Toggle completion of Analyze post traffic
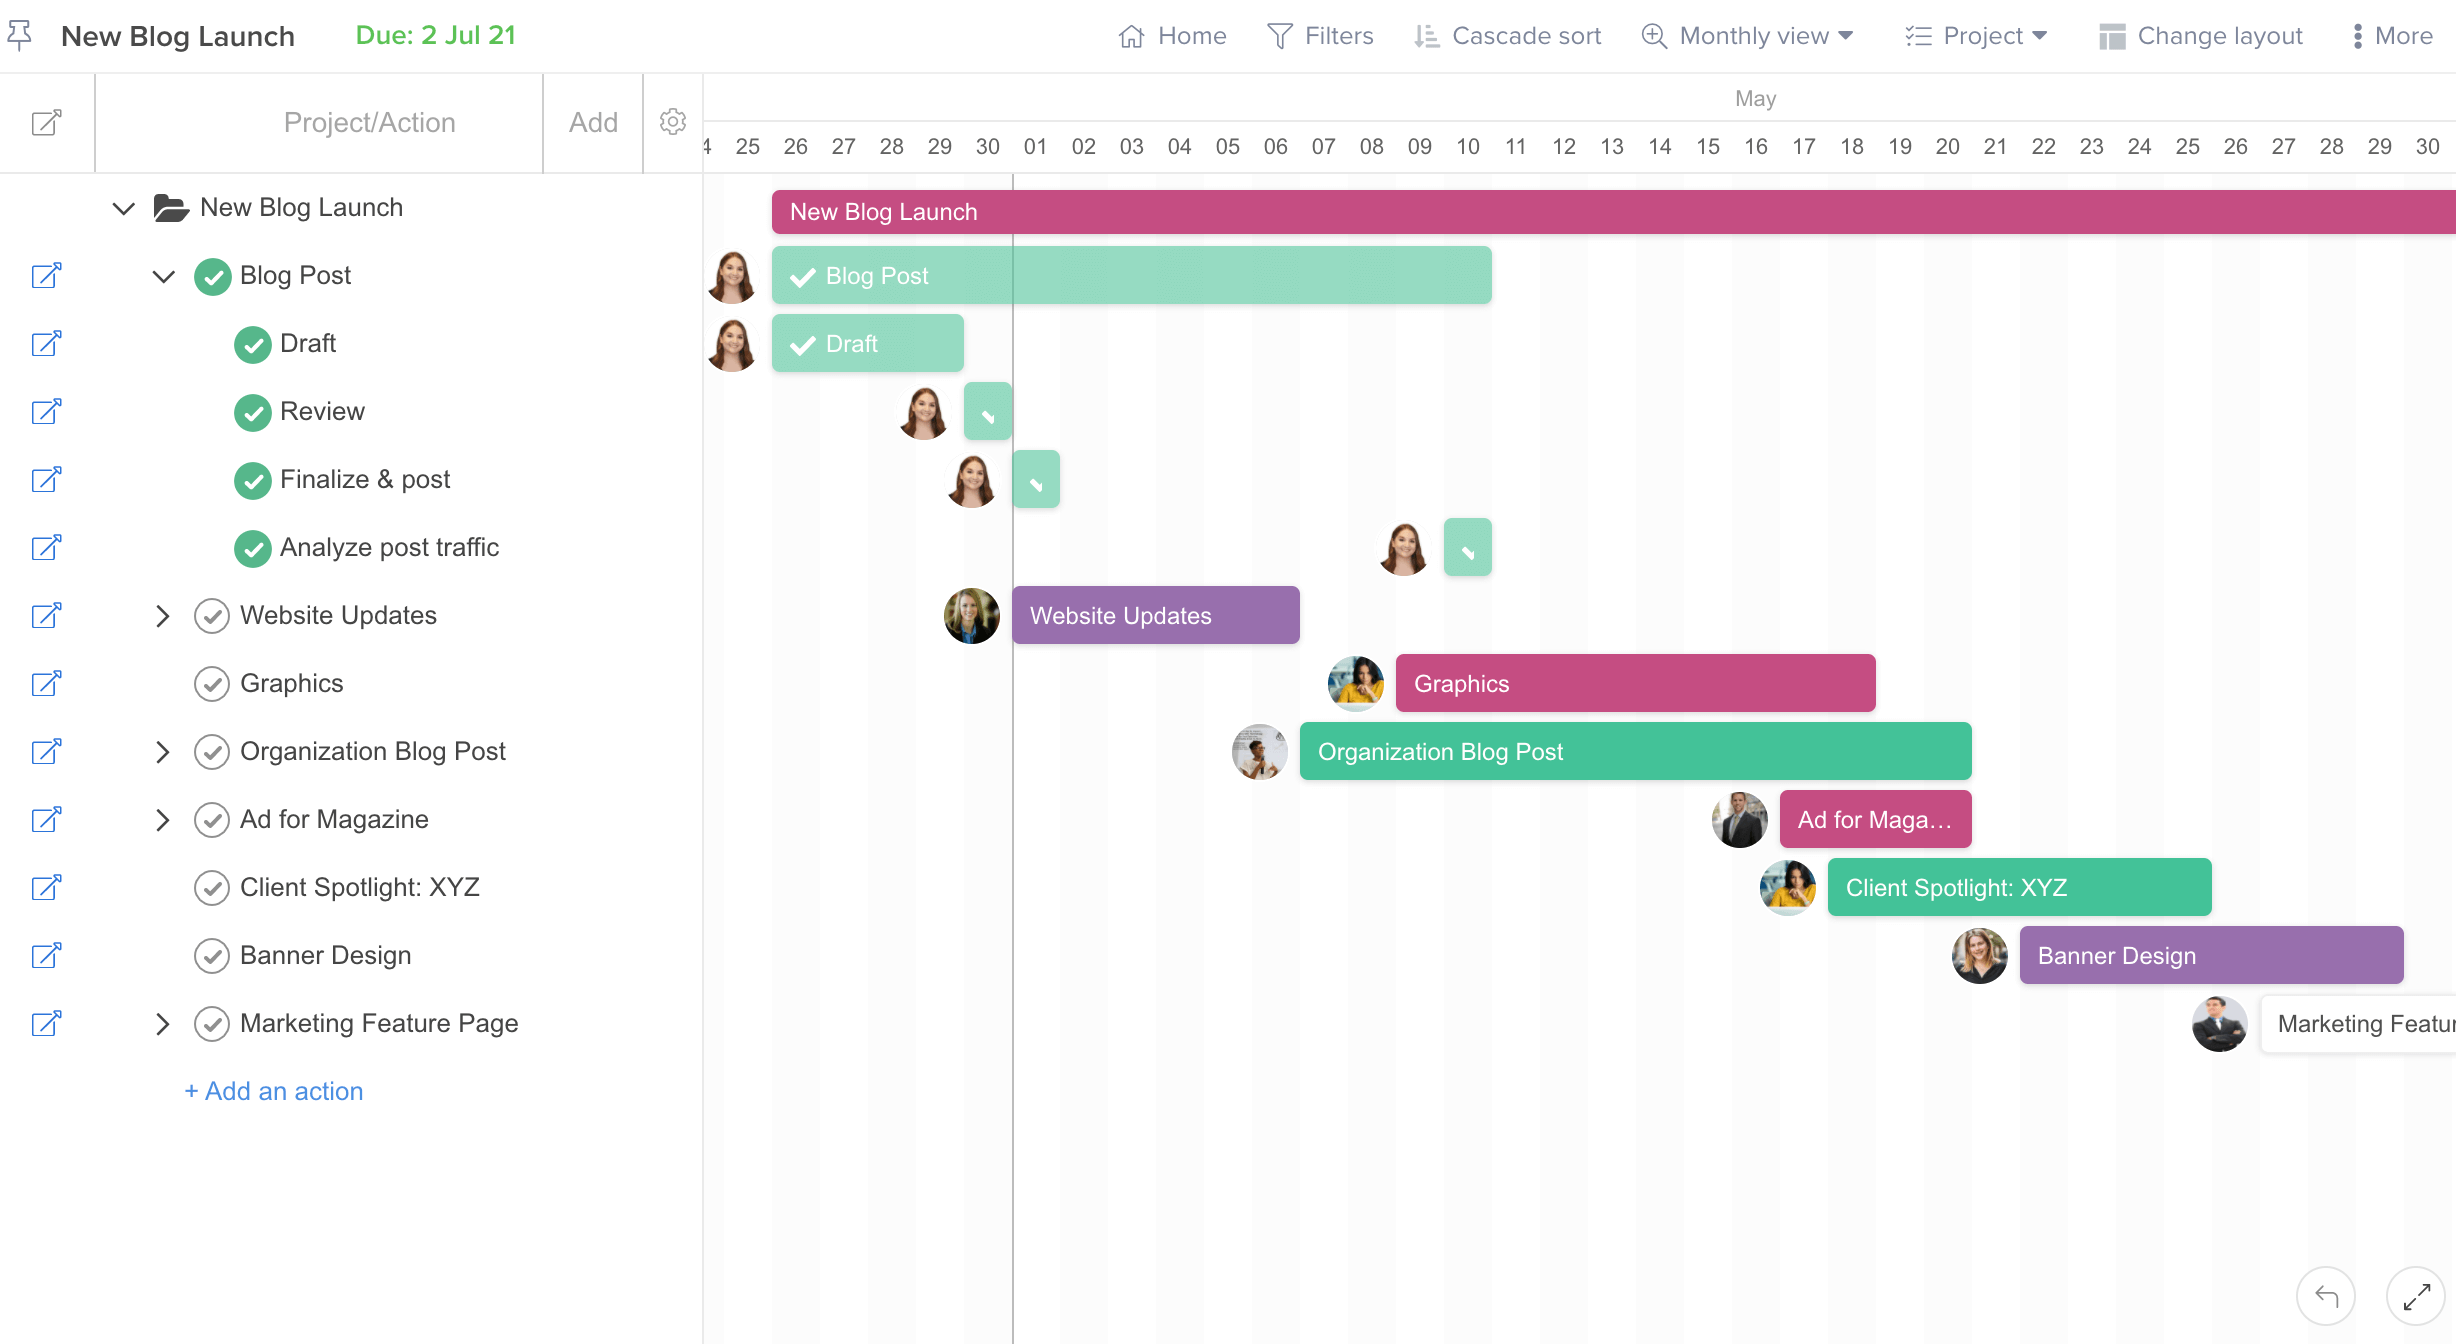This screenshot has width=2456, height=1344. click(x=253, y=548)
